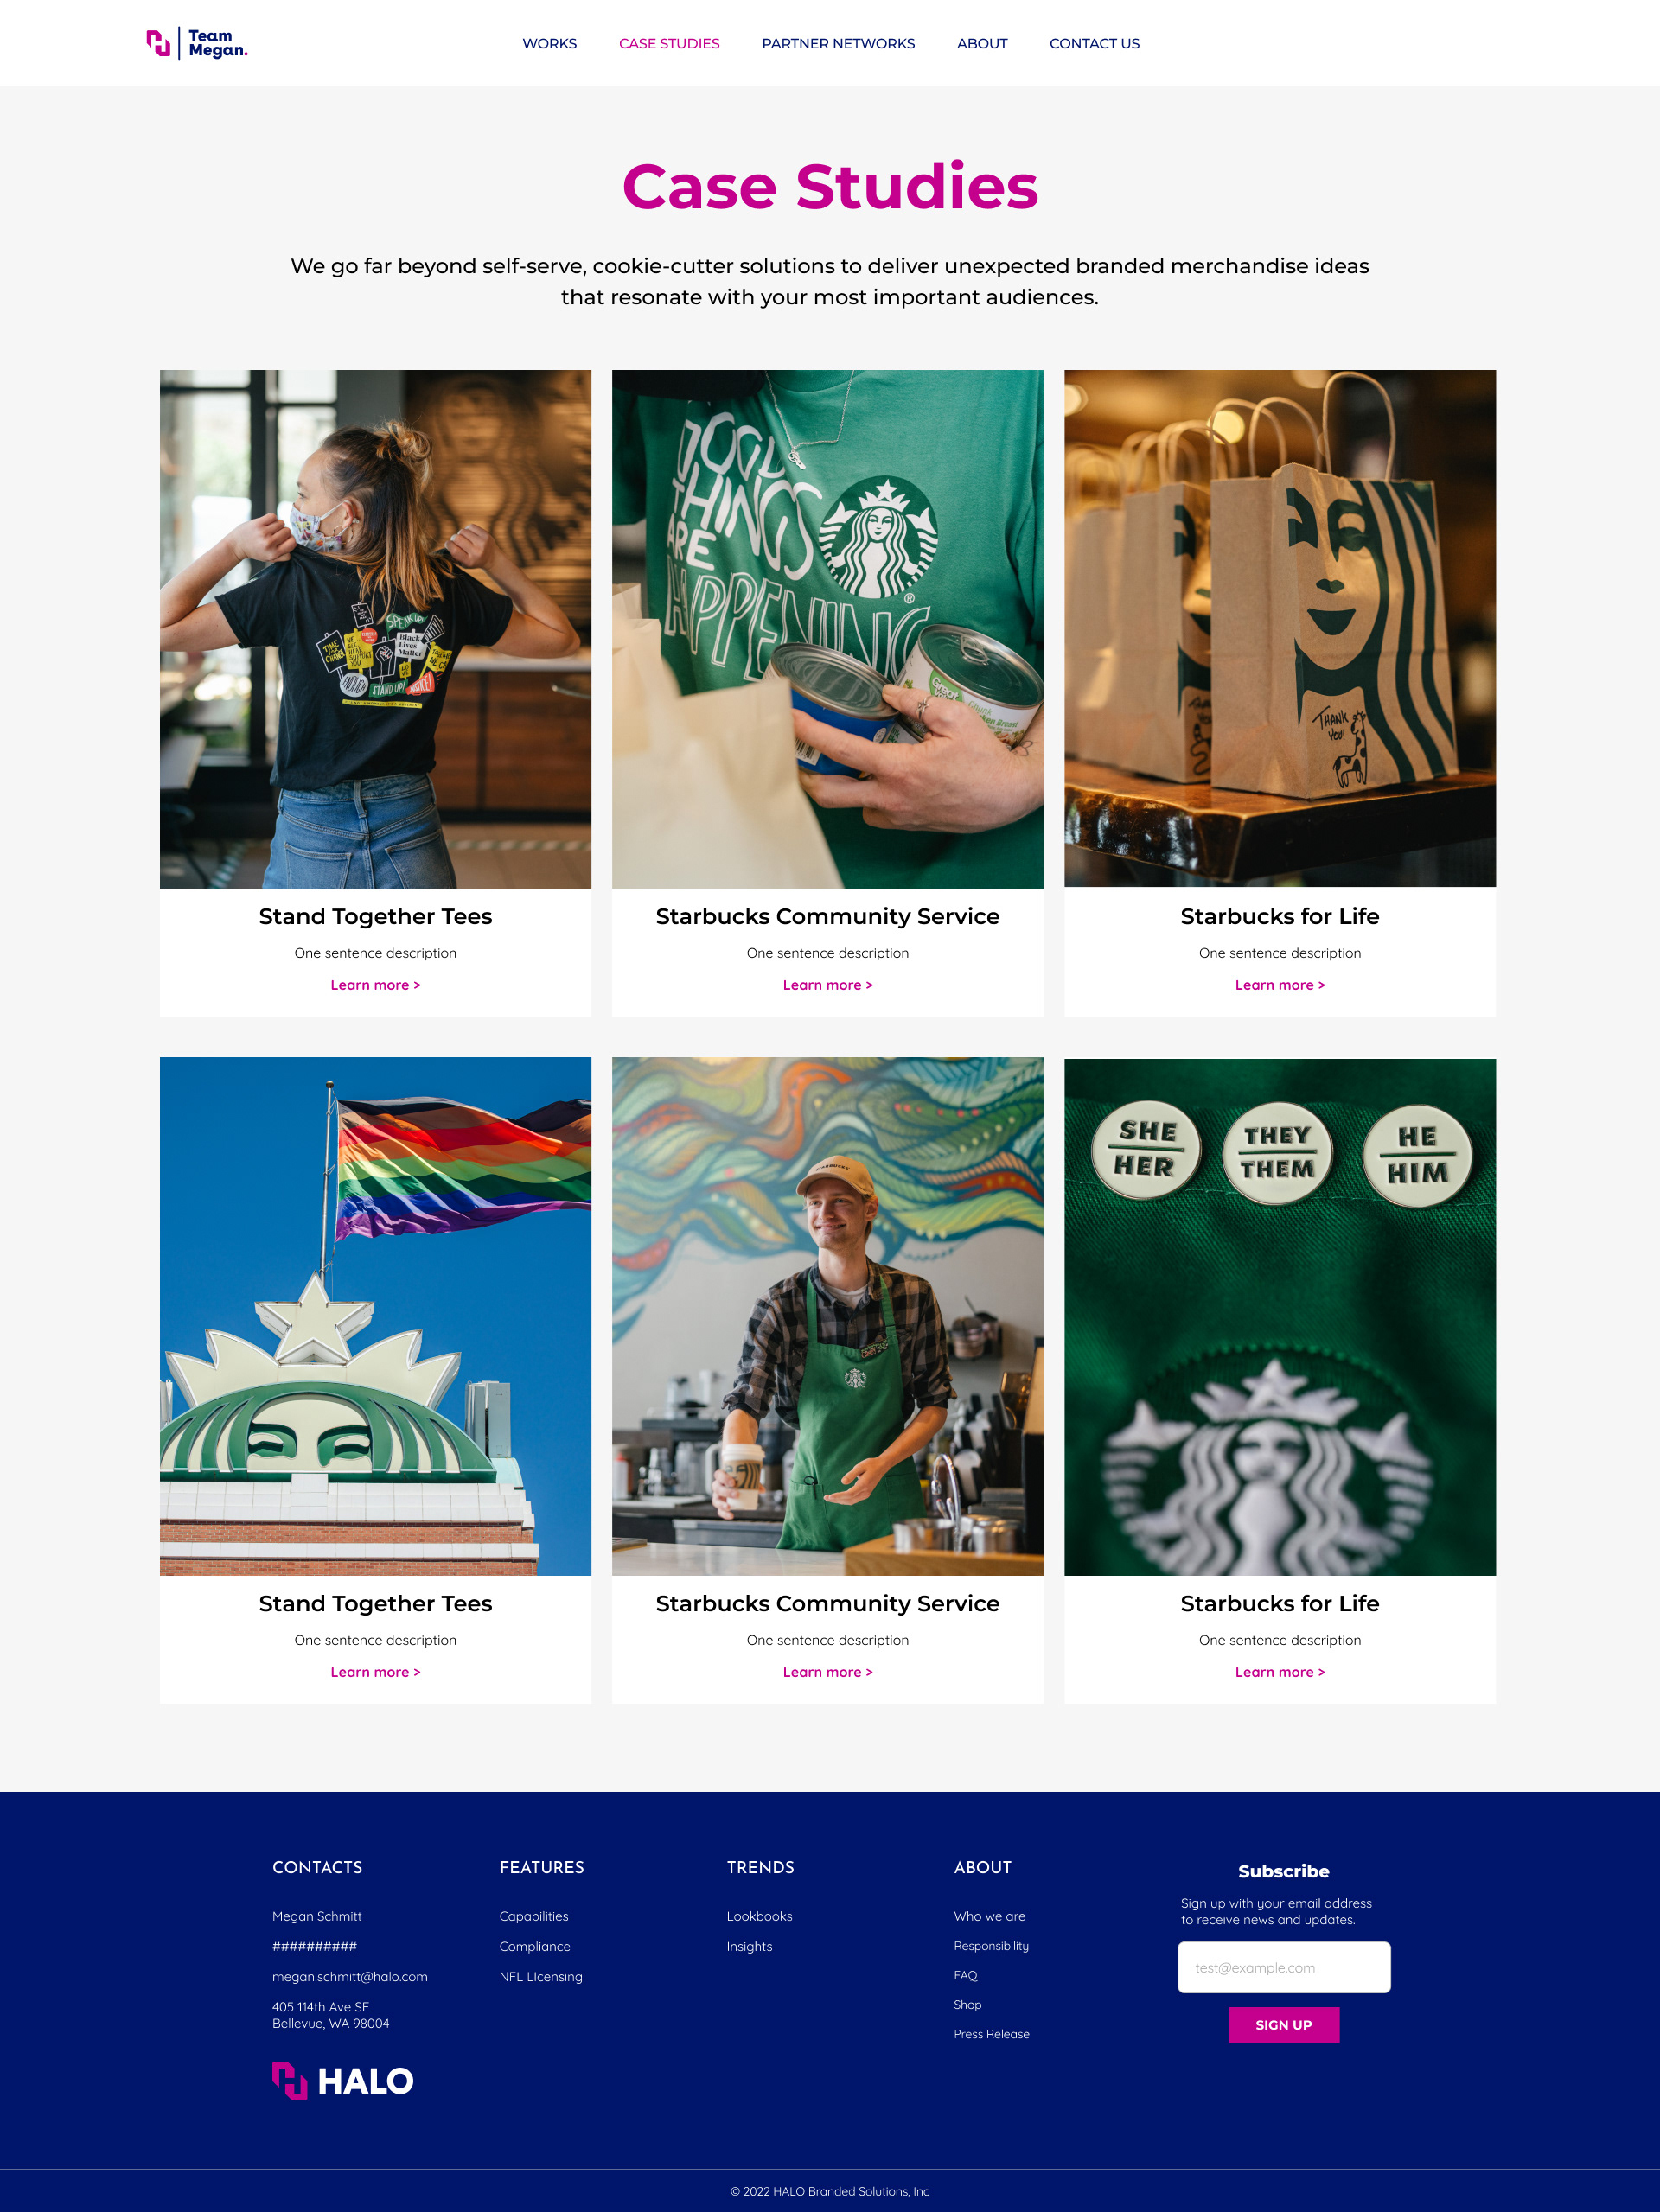Go to Partner Networks page
1660x2212 pixels.
(x=838, y=43)
